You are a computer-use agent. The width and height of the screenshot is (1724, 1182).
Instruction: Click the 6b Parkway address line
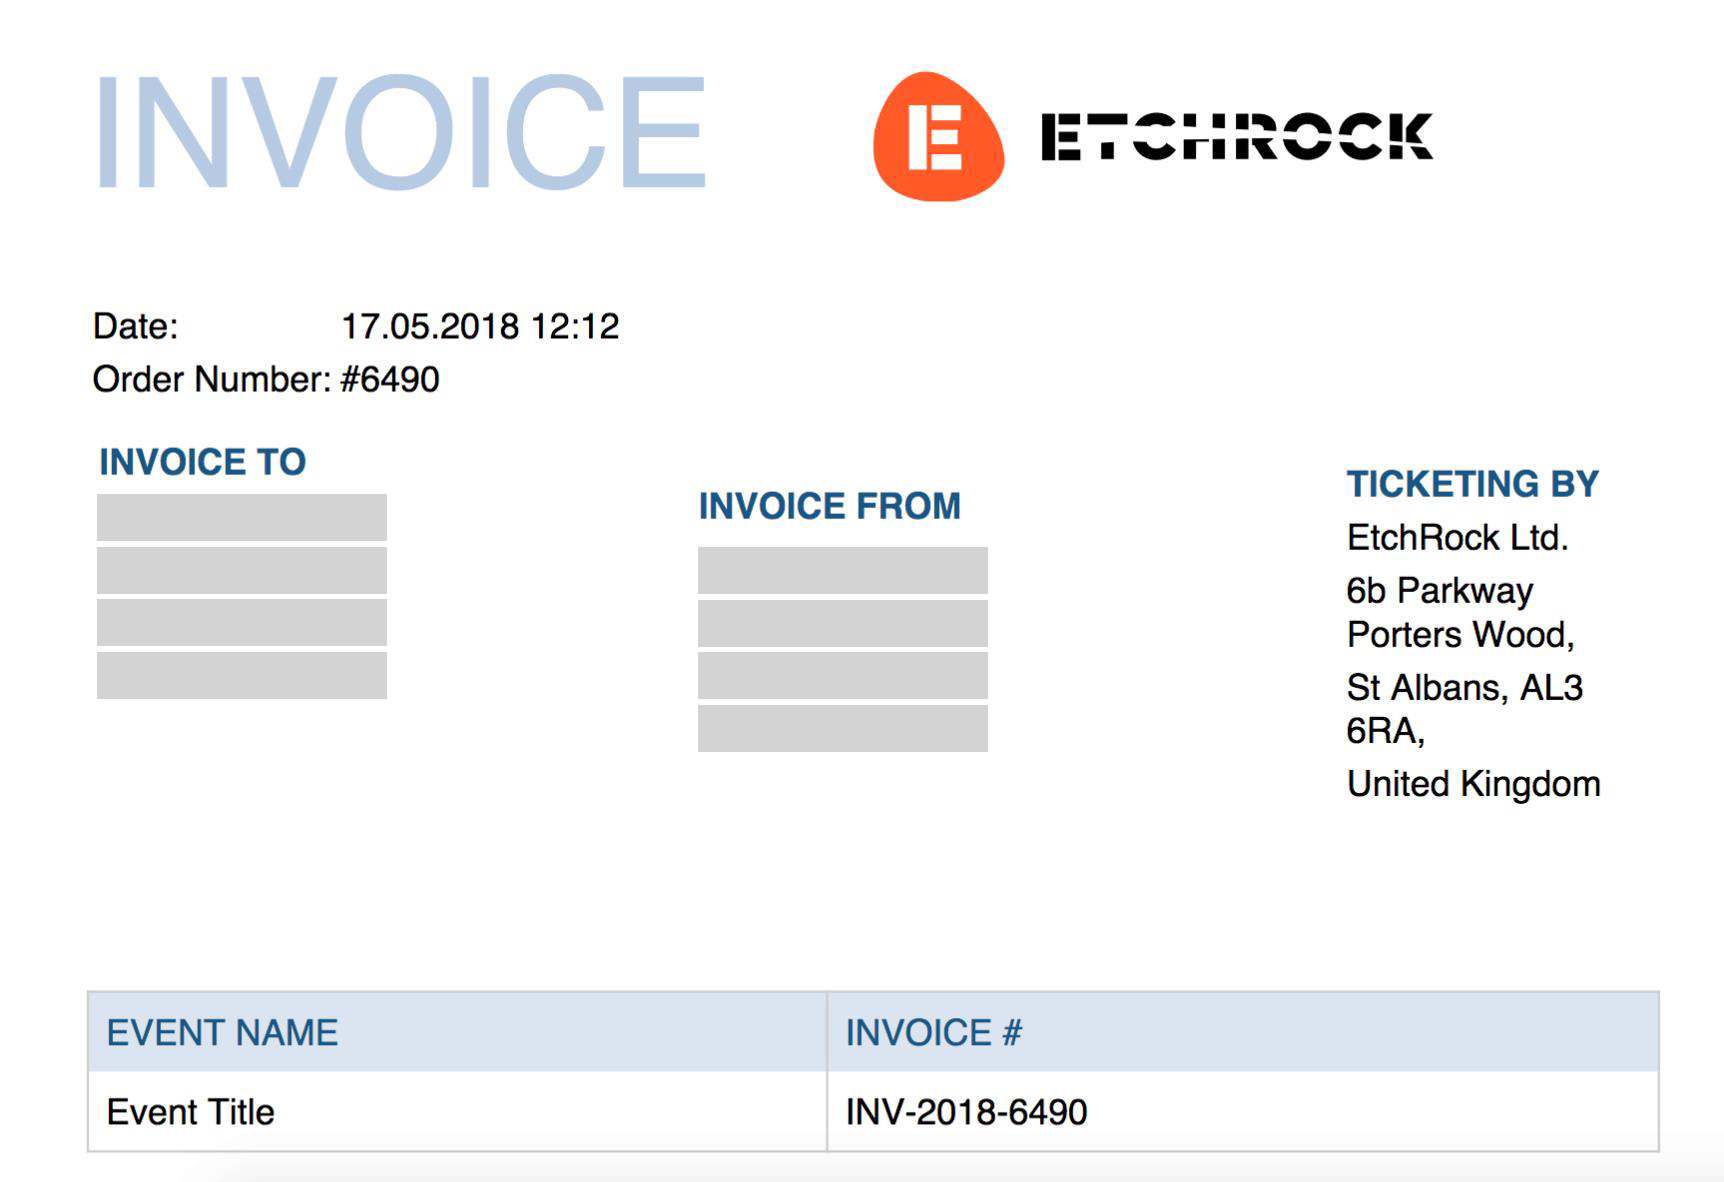tap(1439, 591)
